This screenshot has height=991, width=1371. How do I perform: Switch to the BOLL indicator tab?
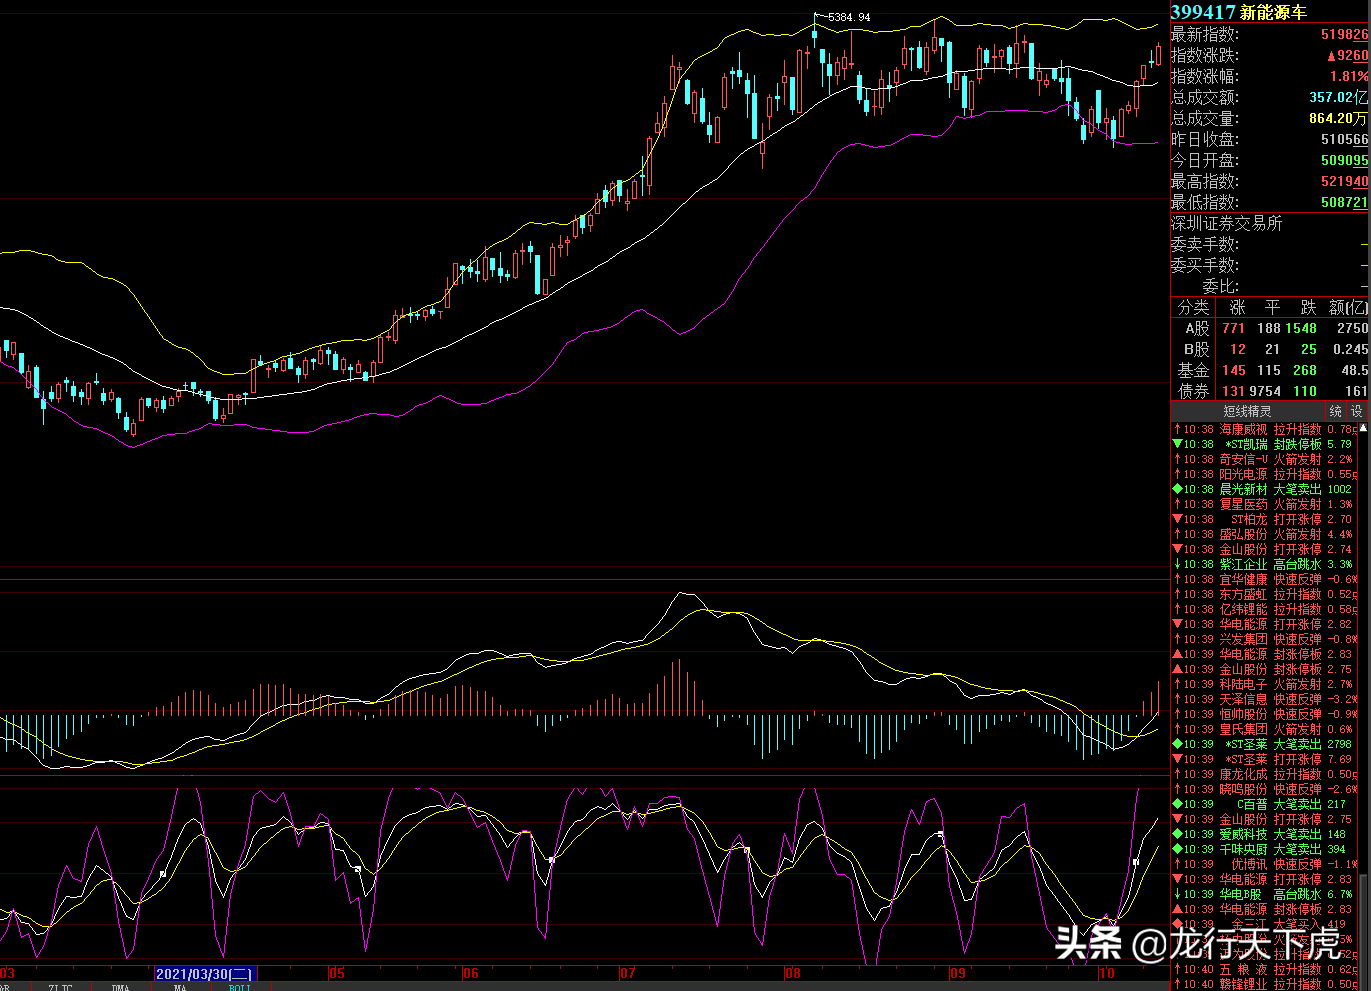pos(240,987)
